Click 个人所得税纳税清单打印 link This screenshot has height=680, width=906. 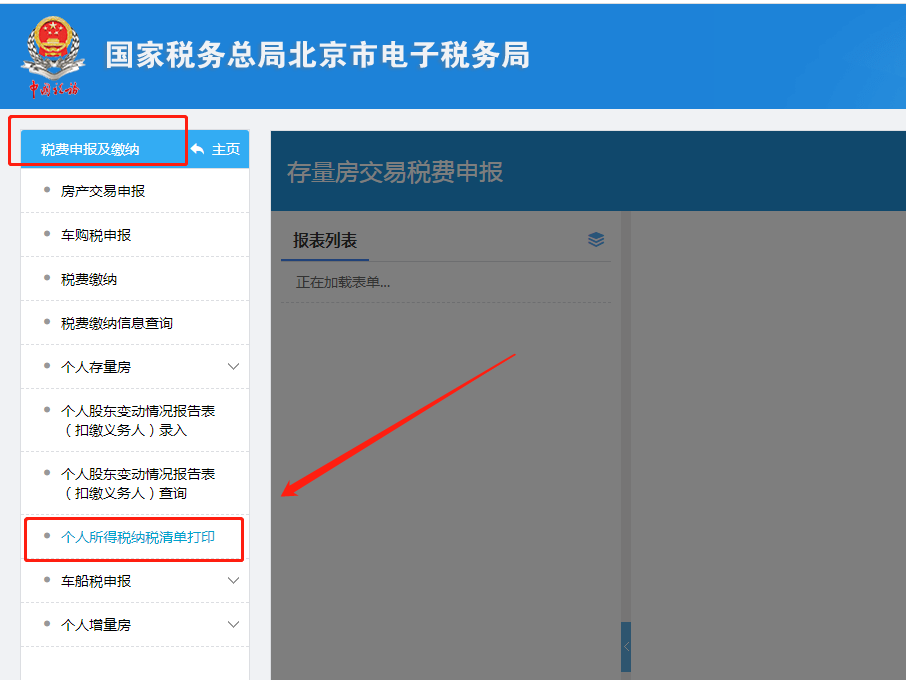coord(138,537)
